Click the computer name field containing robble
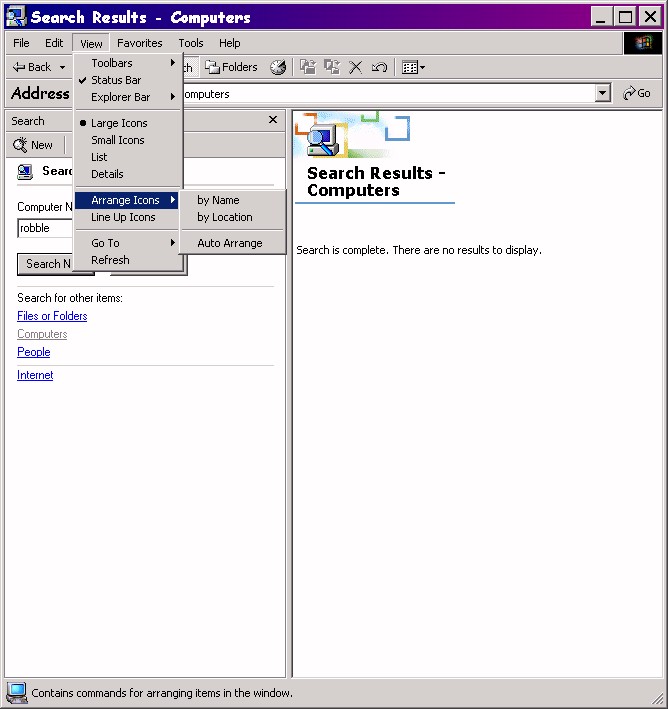This screenshot has height=709, width=668. point(45,228)
